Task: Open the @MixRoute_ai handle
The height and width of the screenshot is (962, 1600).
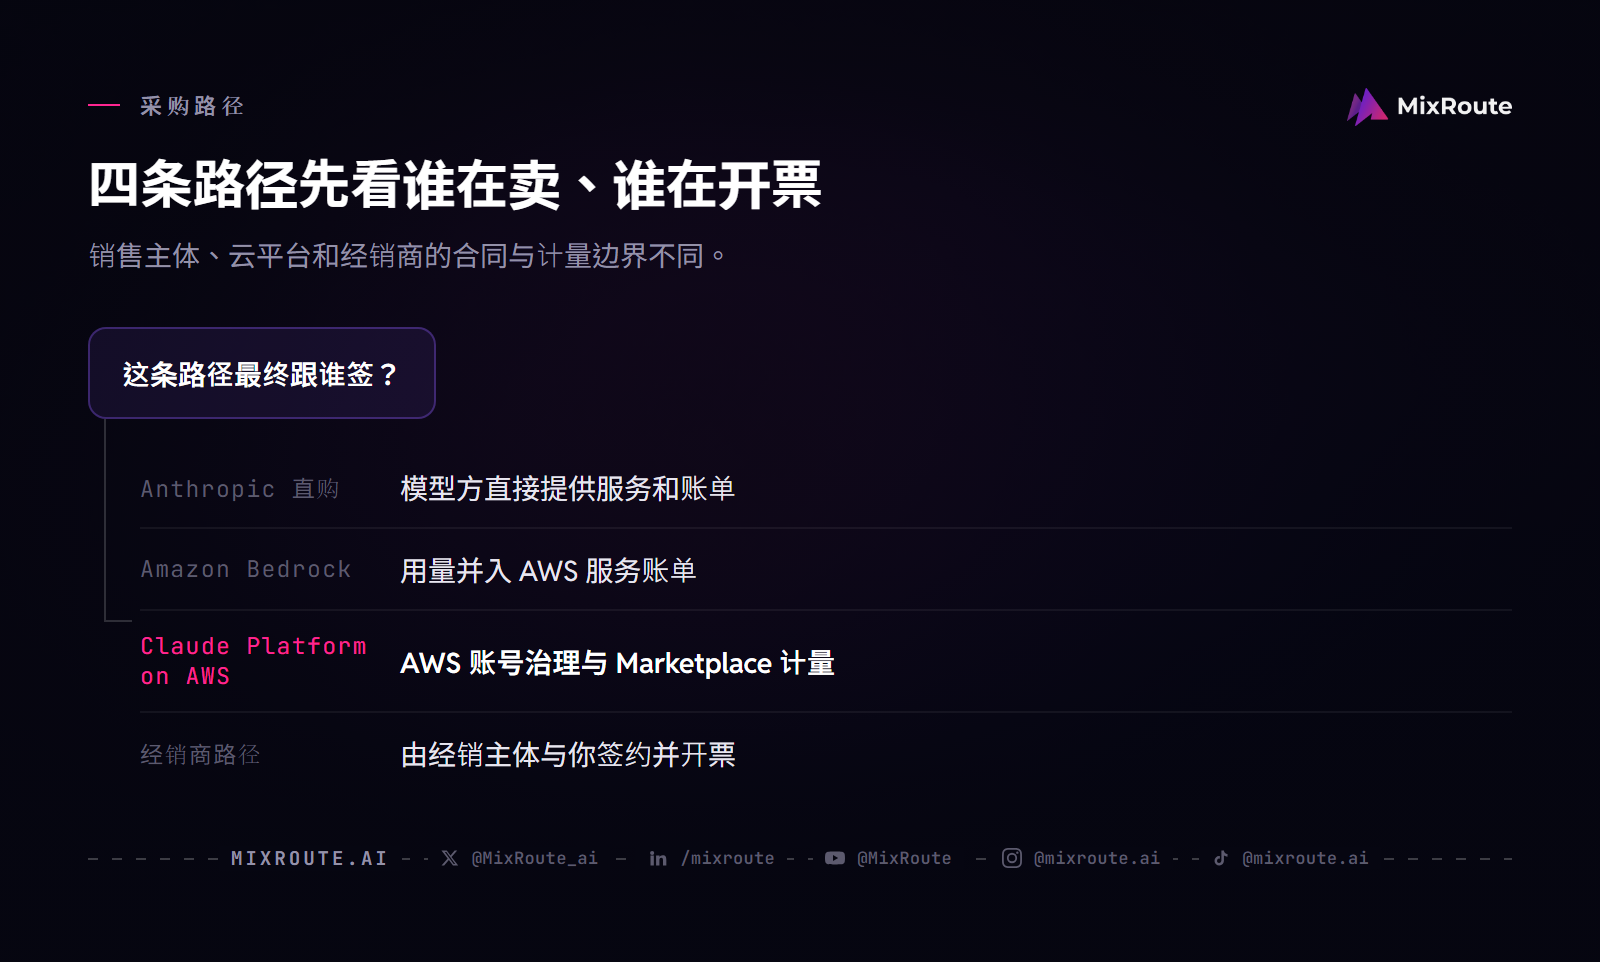Action: pyautogui.click(x=535, y=858)
